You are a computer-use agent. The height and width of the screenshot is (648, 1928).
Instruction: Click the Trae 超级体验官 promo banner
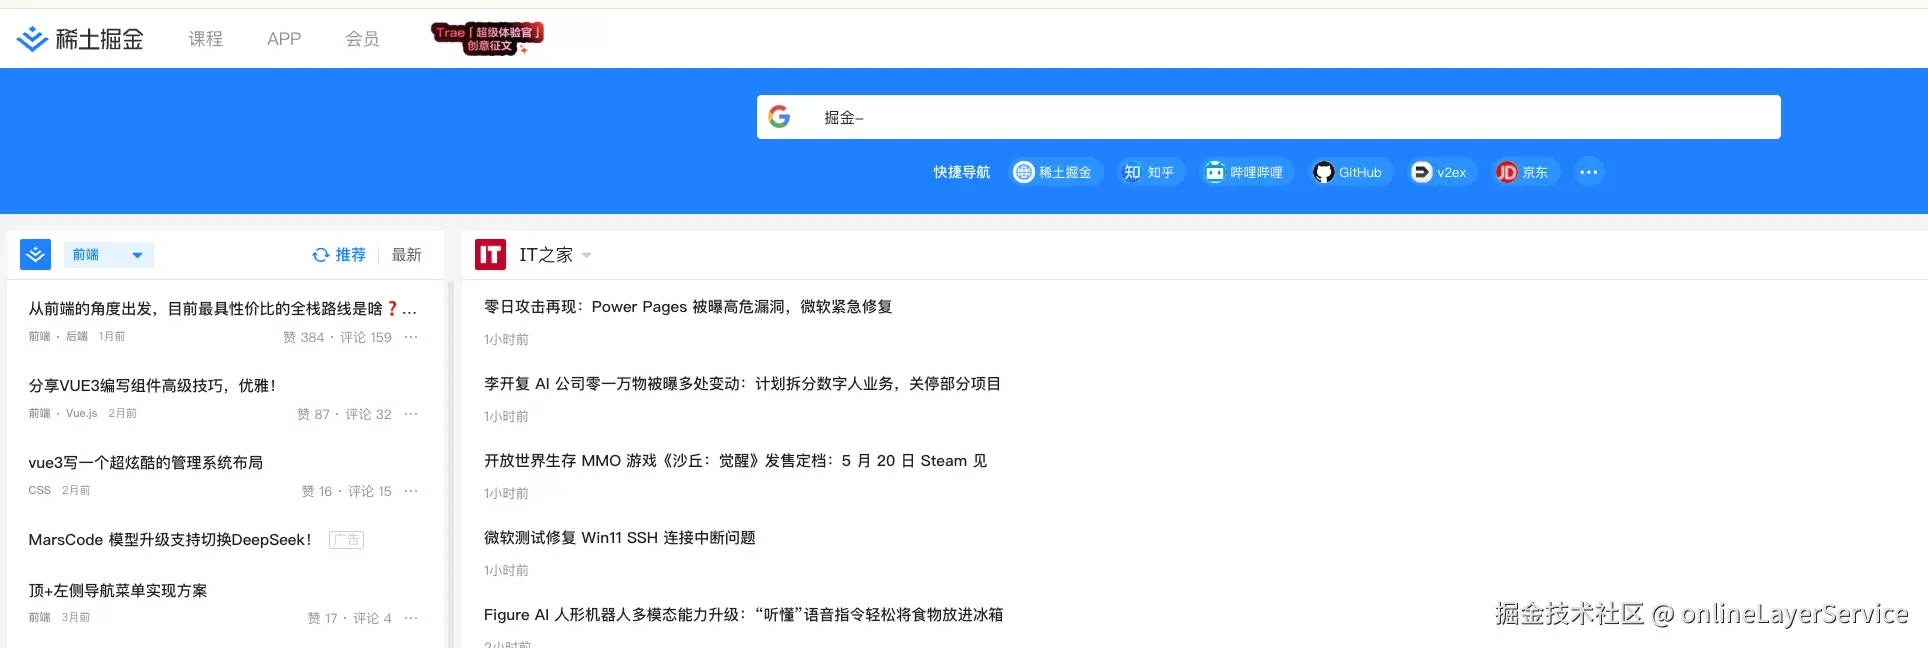[x=487, y=38]
